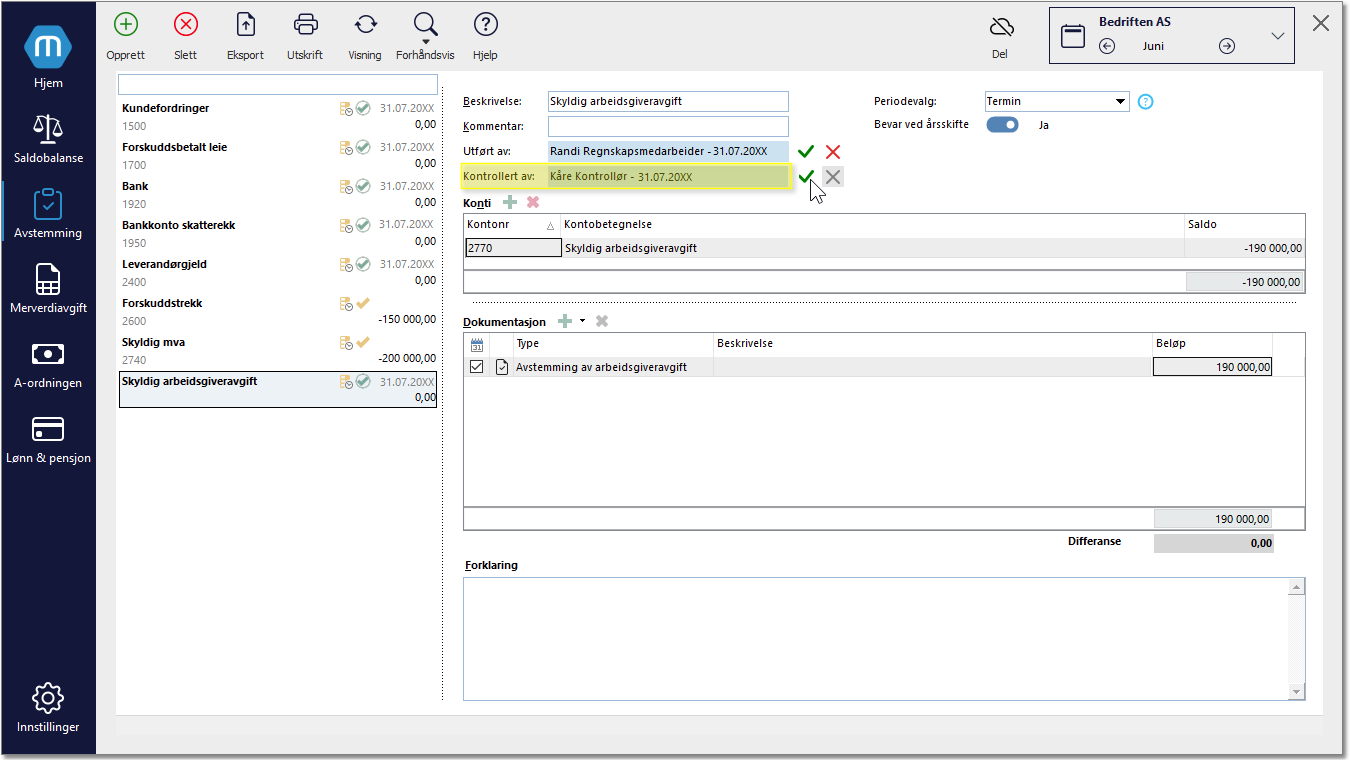Click the 190 000,00 Beløp cell
The image size is (1350, 762).
click(1212, 367)
